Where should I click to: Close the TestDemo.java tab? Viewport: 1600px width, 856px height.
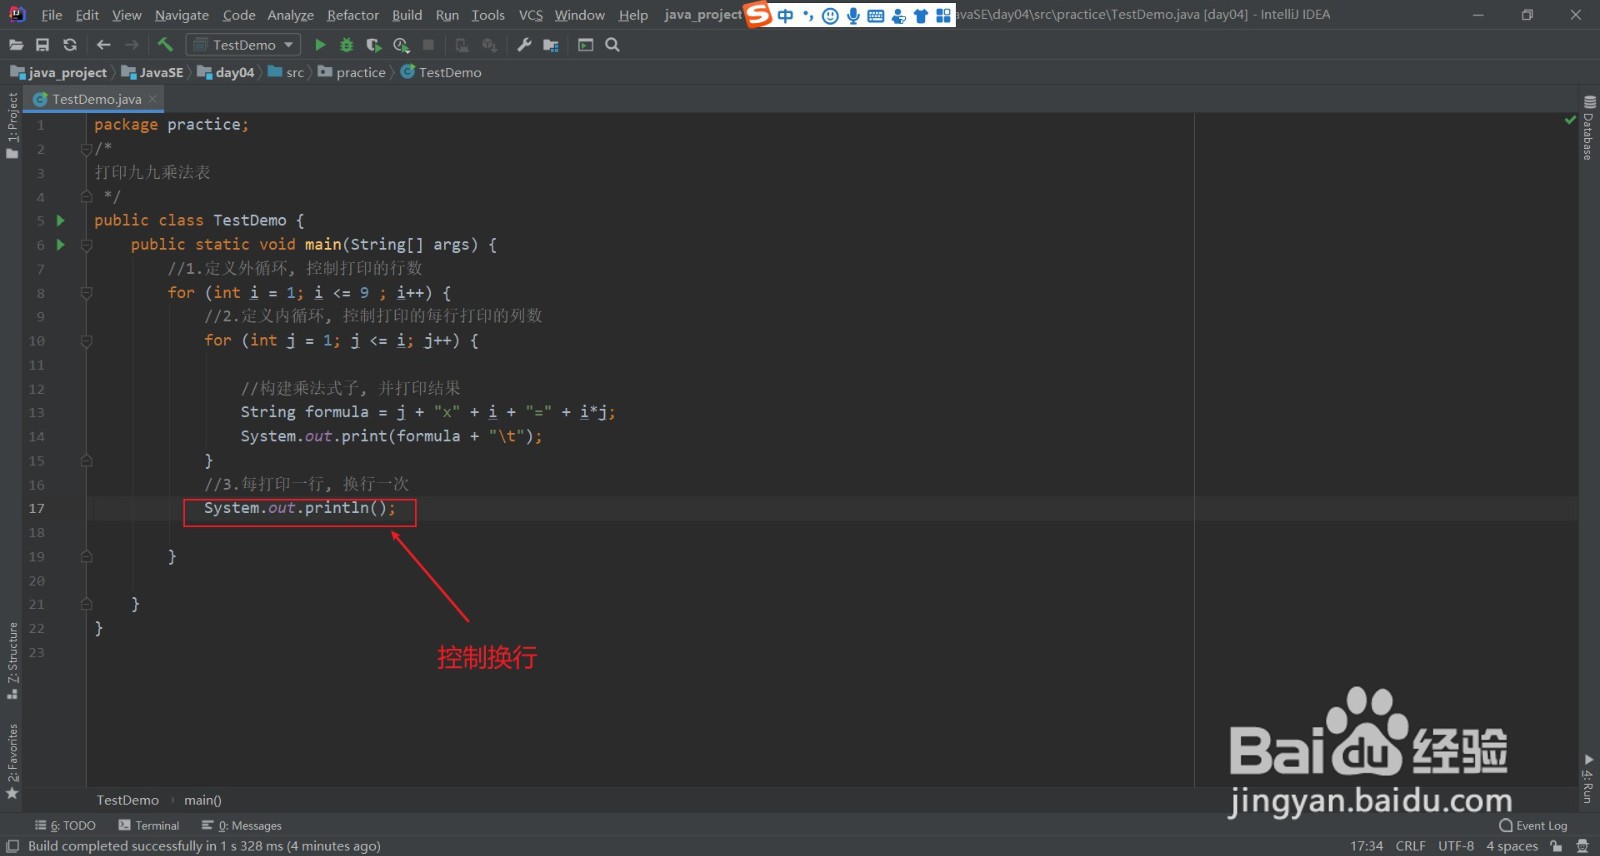[153, 99]
